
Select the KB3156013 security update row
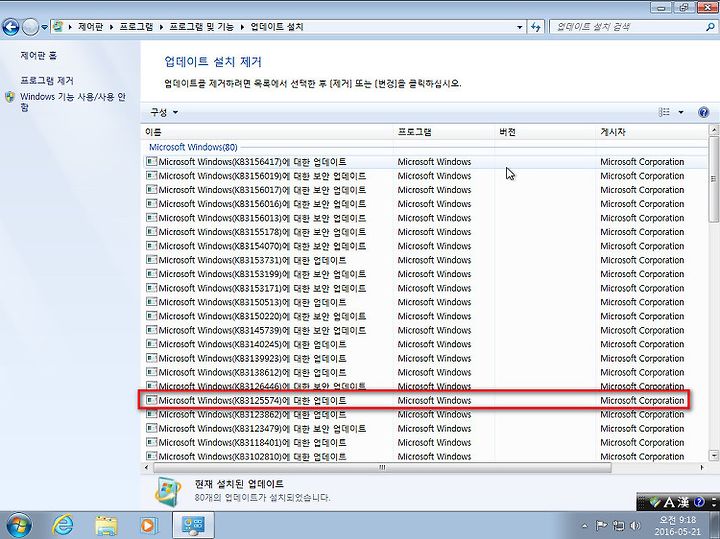point(425,218)
